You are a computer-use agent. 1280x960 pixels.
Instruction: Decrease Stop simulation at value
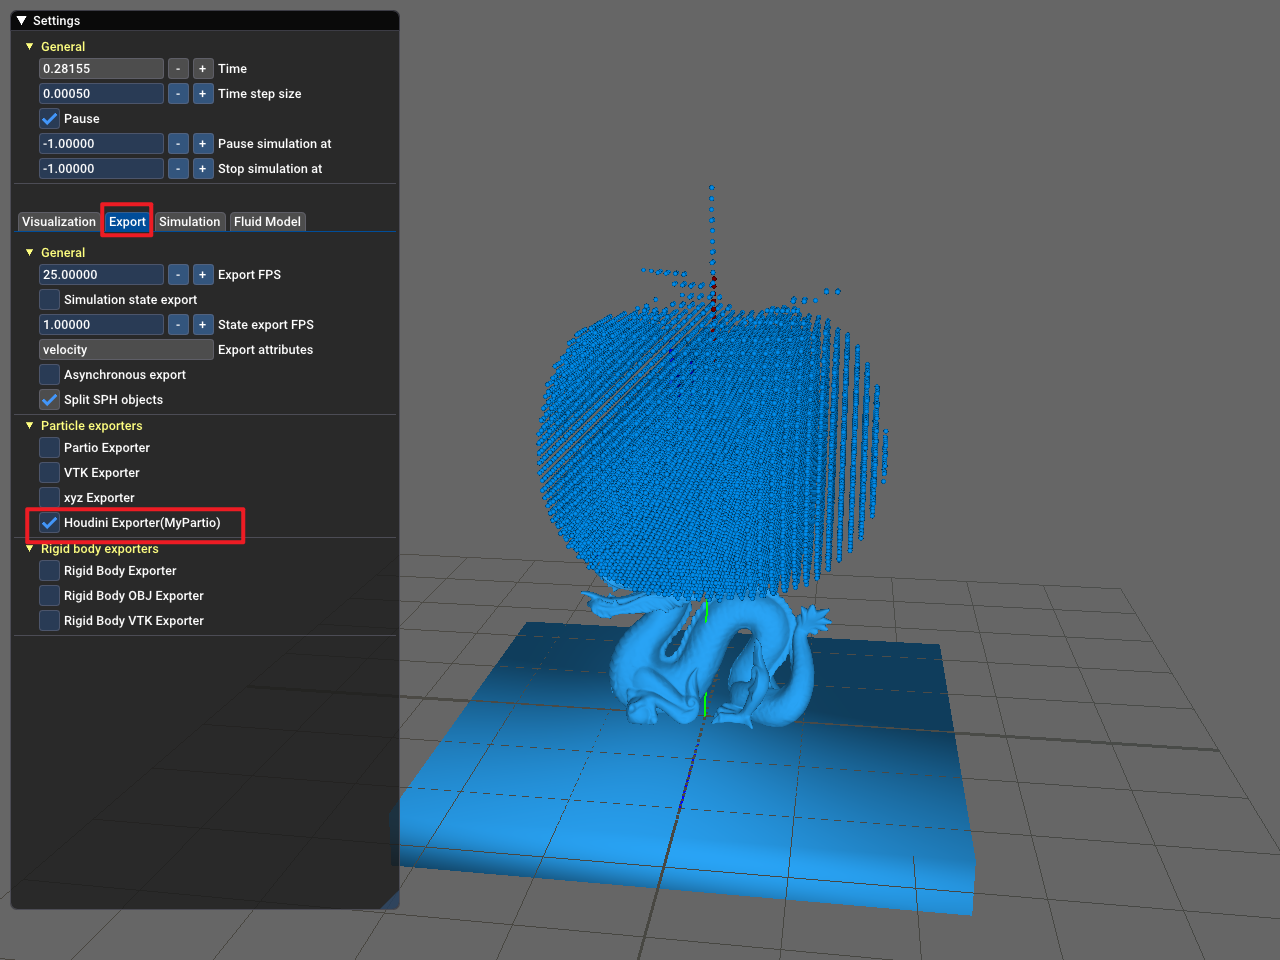178,169
